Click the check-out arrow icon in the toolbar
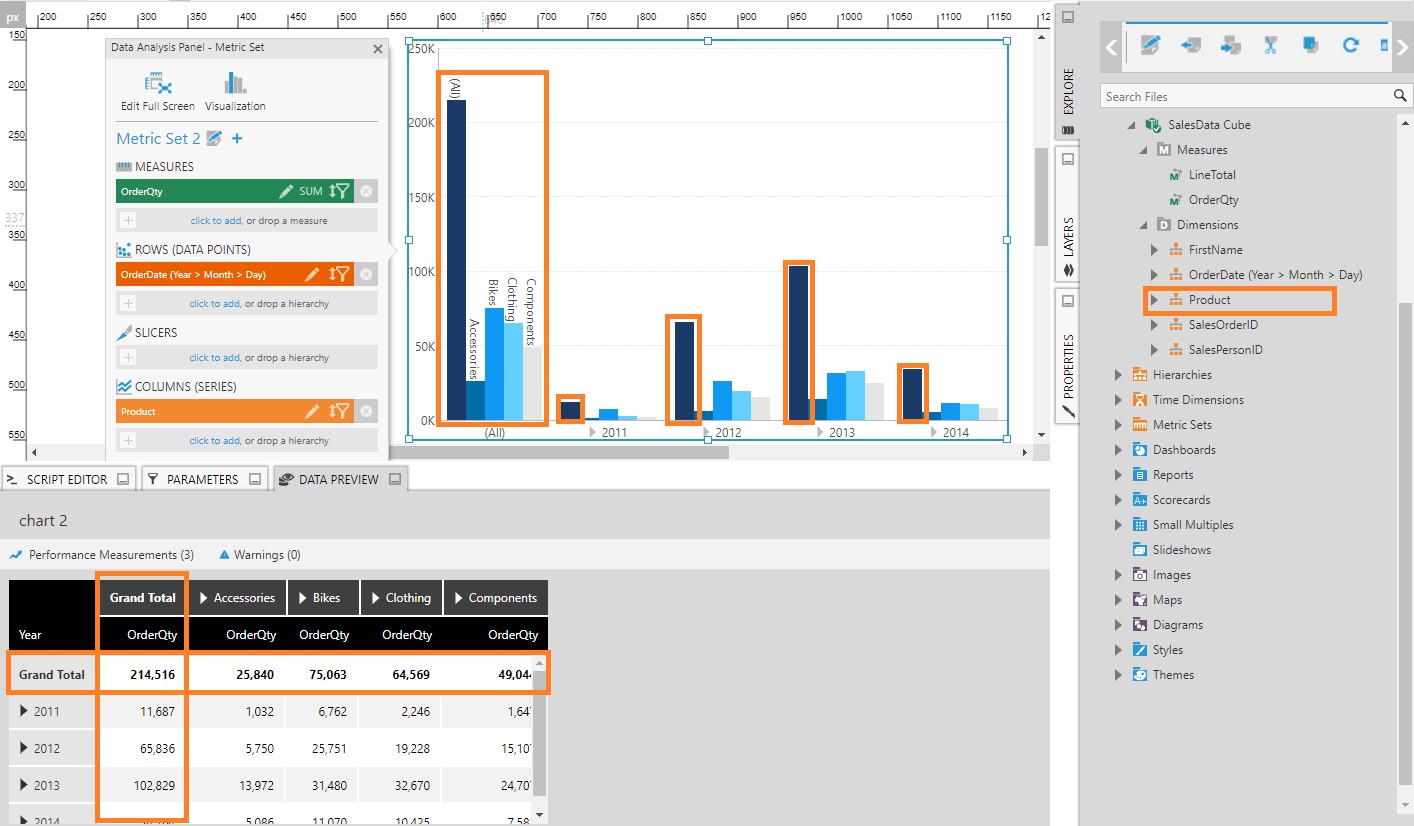Screen dimensions: 1414x826 1190,45
